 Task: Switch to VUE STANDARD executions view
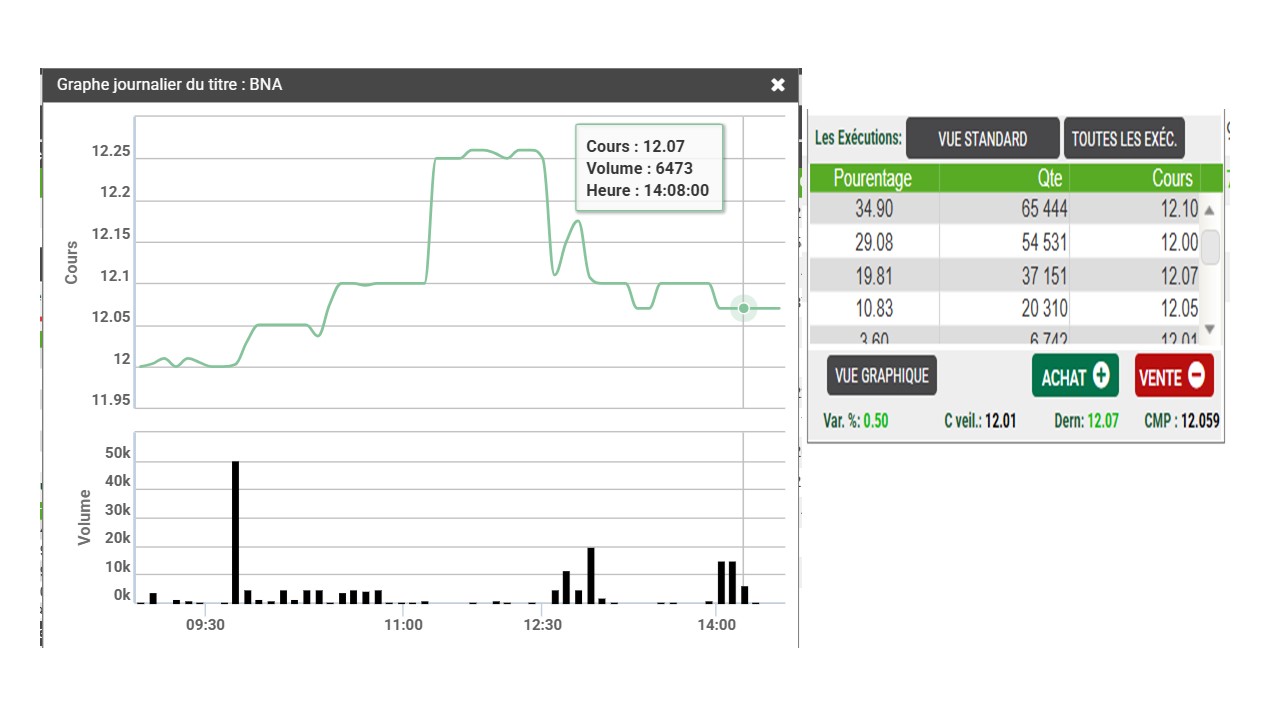point(982,139)
